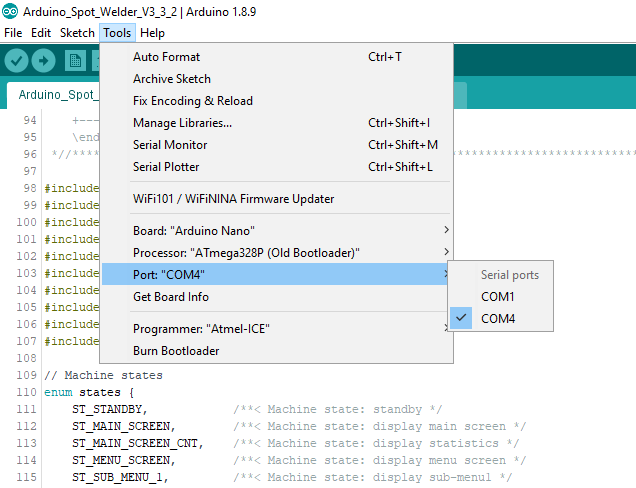636x488 pixels.
Task: Click the Verify checkmark toolbar icon
Action: [x=16, y=61]
